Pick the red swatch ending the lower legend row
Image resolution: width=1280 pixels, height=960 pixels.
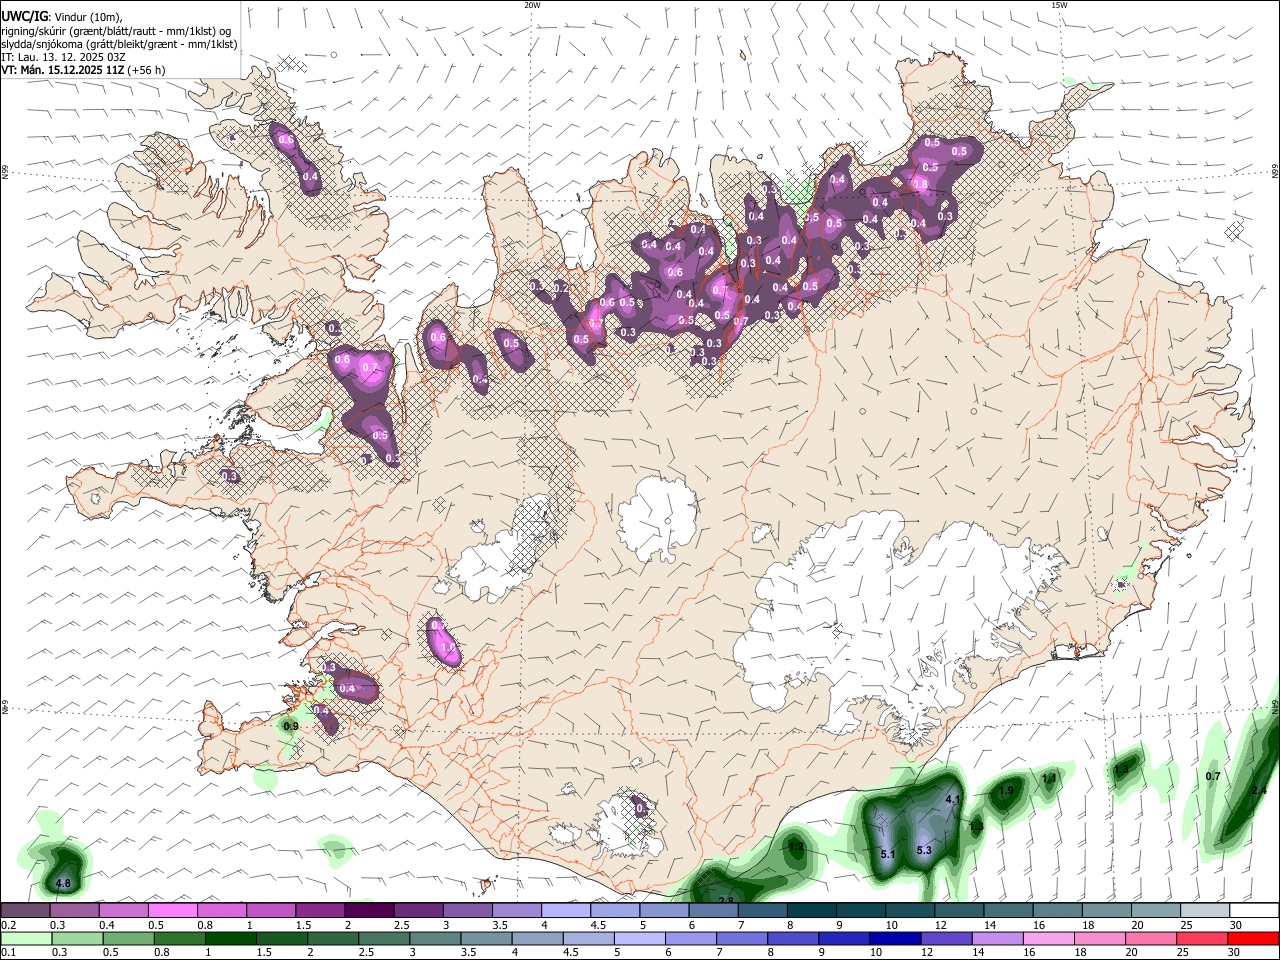[1253, 938]
